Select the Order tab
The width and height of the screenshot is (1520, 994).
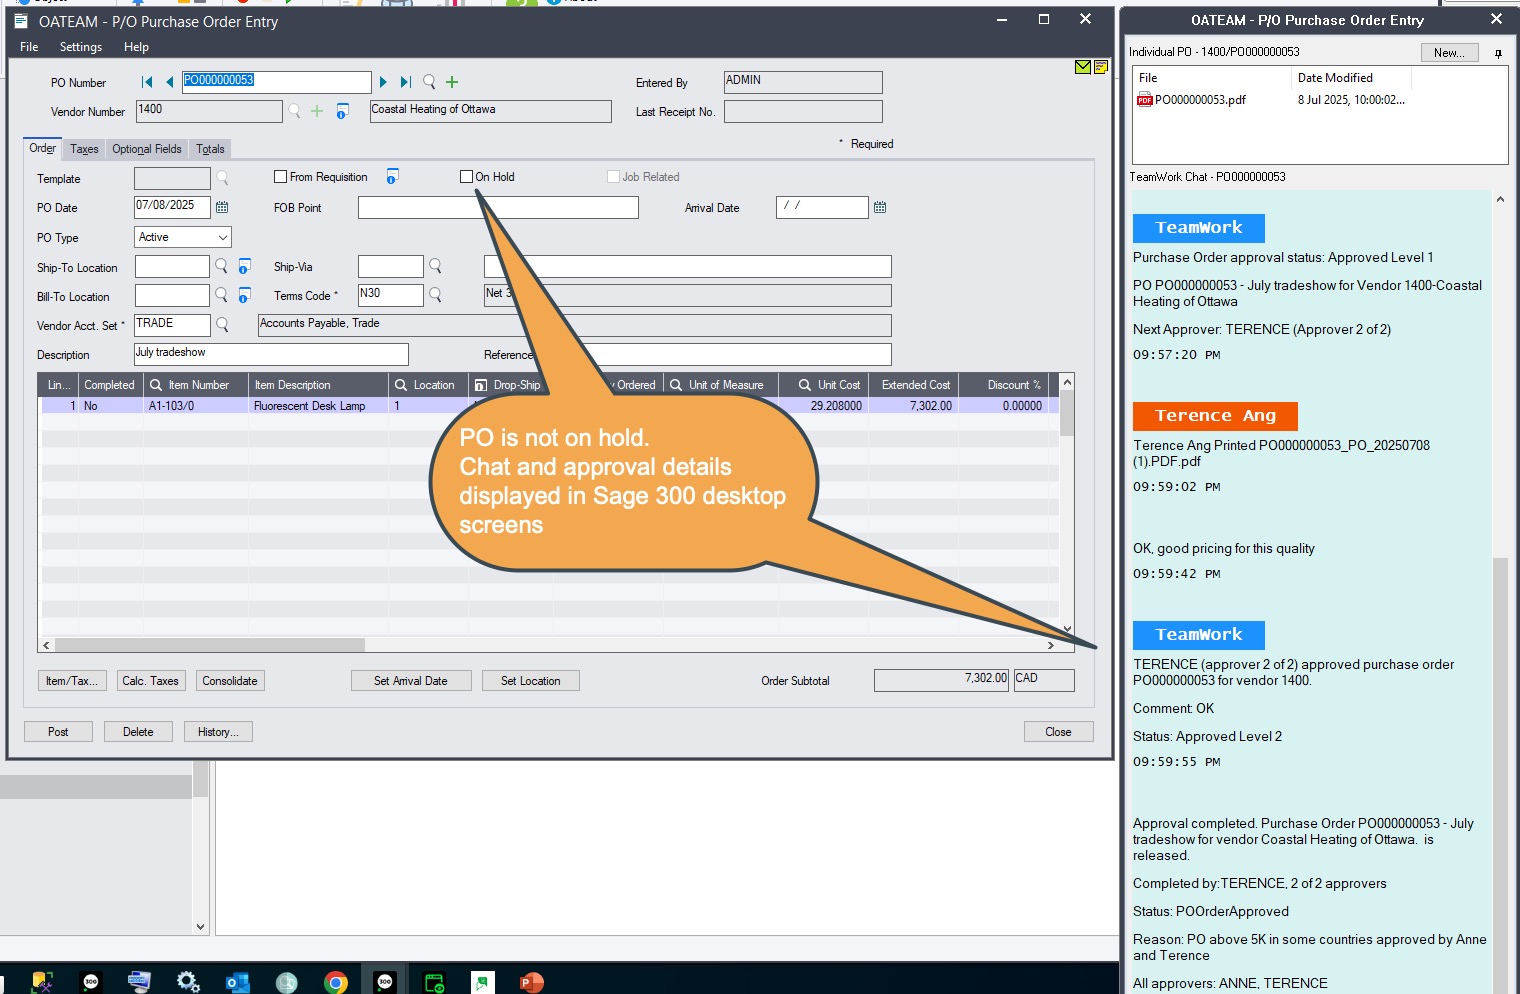click(x=43, y=148)
